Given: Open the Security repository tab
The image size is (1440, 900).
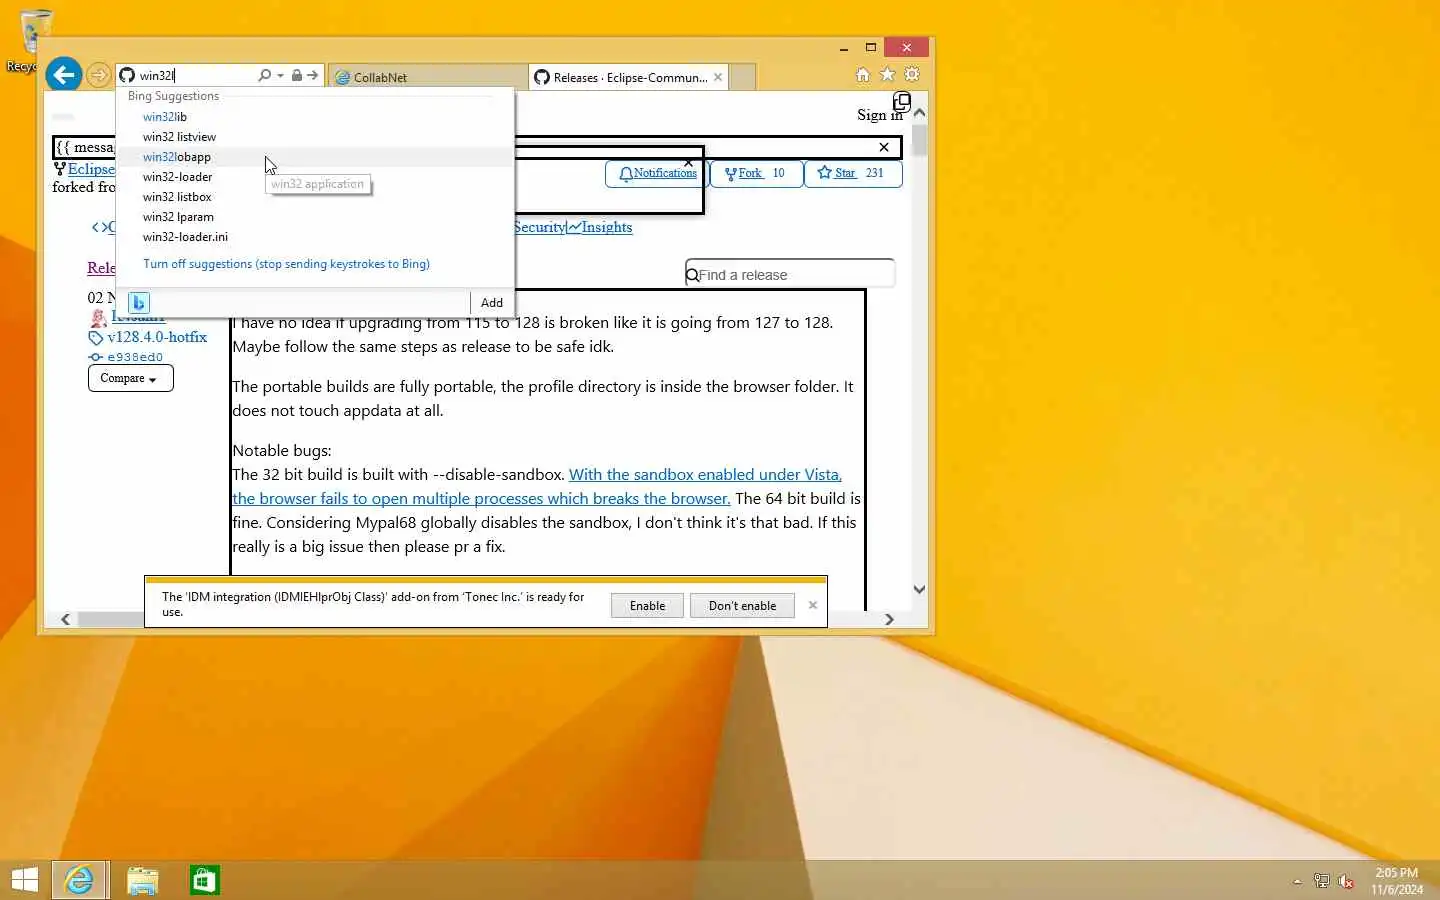Looking at the screenshot, I should [x=539, y=227].
